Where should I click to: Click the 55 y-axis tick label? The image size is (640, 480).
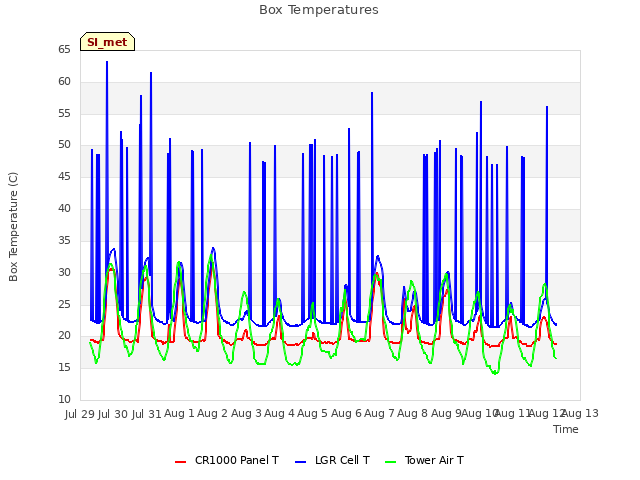64,113
